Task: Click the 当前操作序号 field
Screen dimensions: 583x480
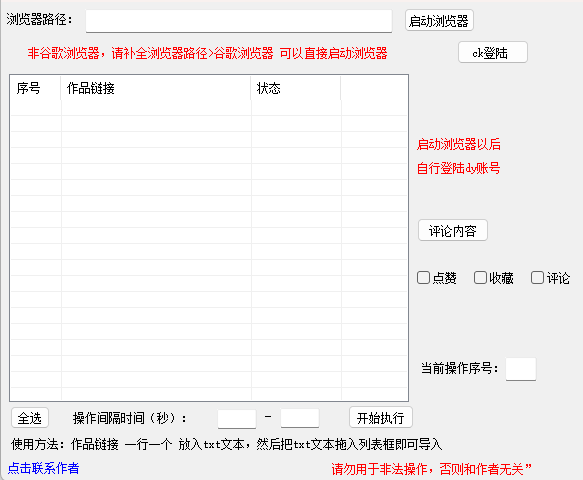Action: (521, 369)
